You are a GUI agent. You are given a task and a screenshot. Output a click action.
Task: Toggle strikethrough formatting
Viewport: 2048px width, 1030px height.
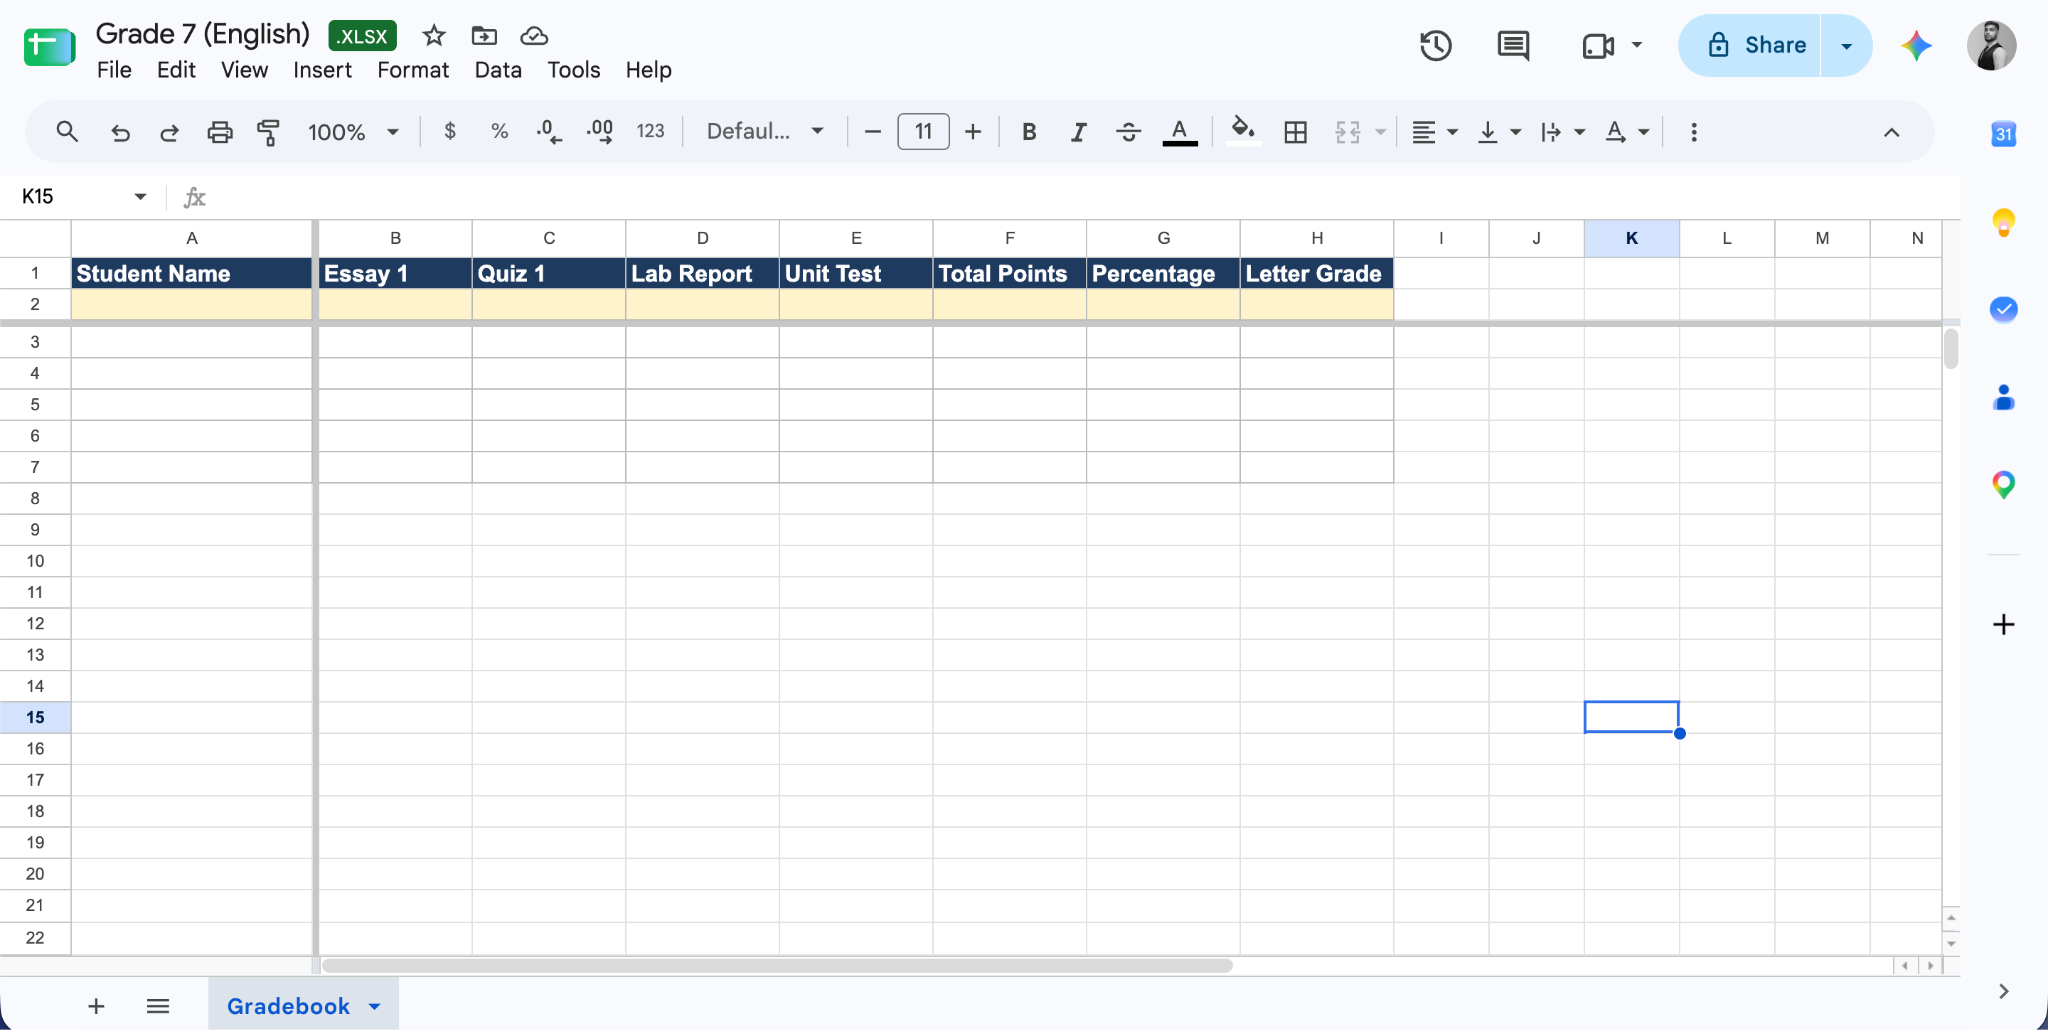[1128, 132]
